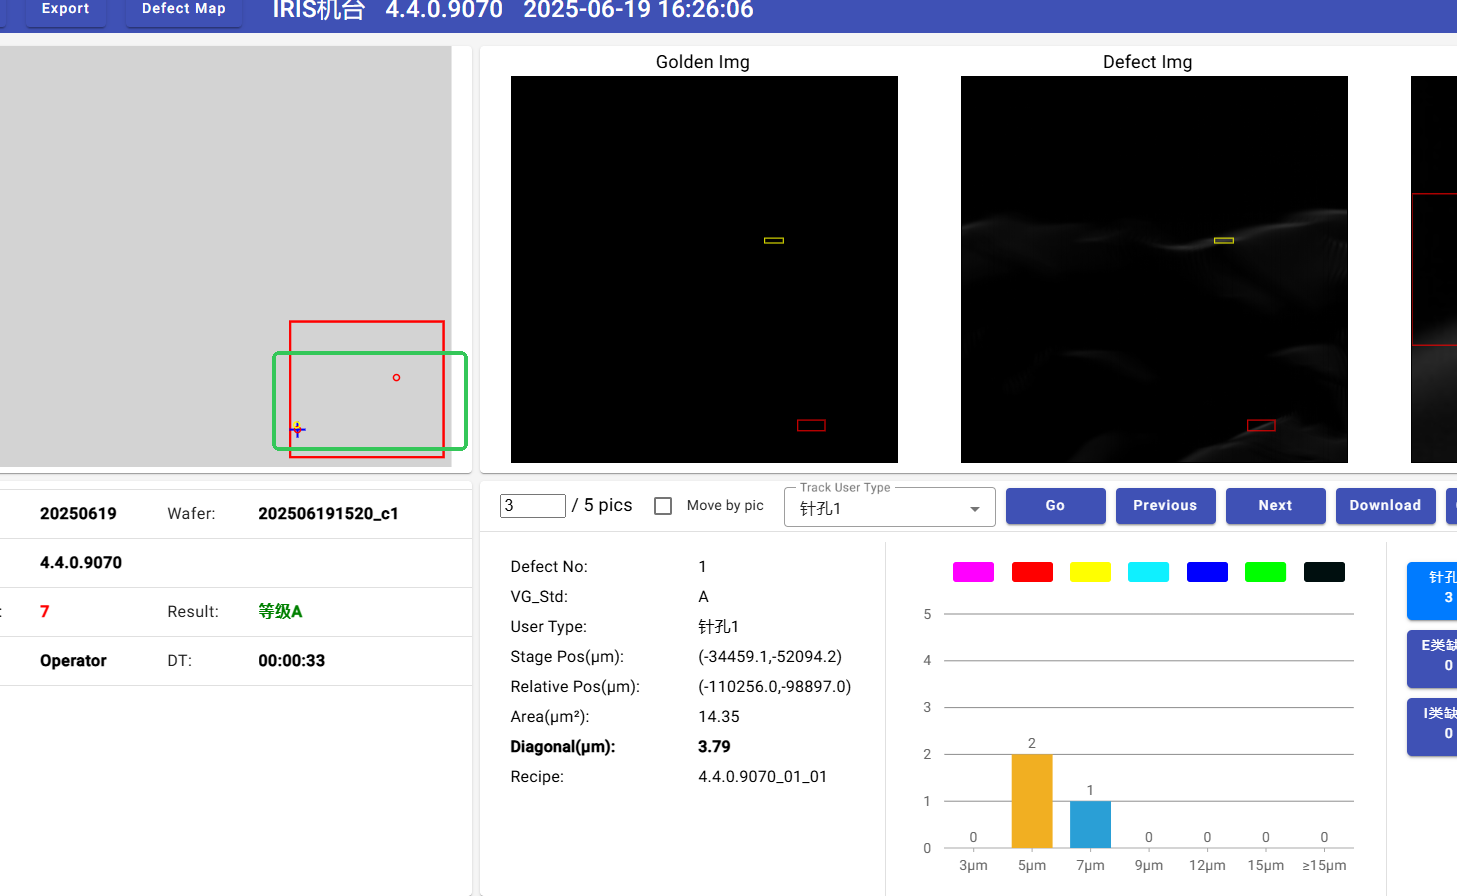Select the green legend swatch
This screenshot has width=1457, height=896.
click(1265, 572)
